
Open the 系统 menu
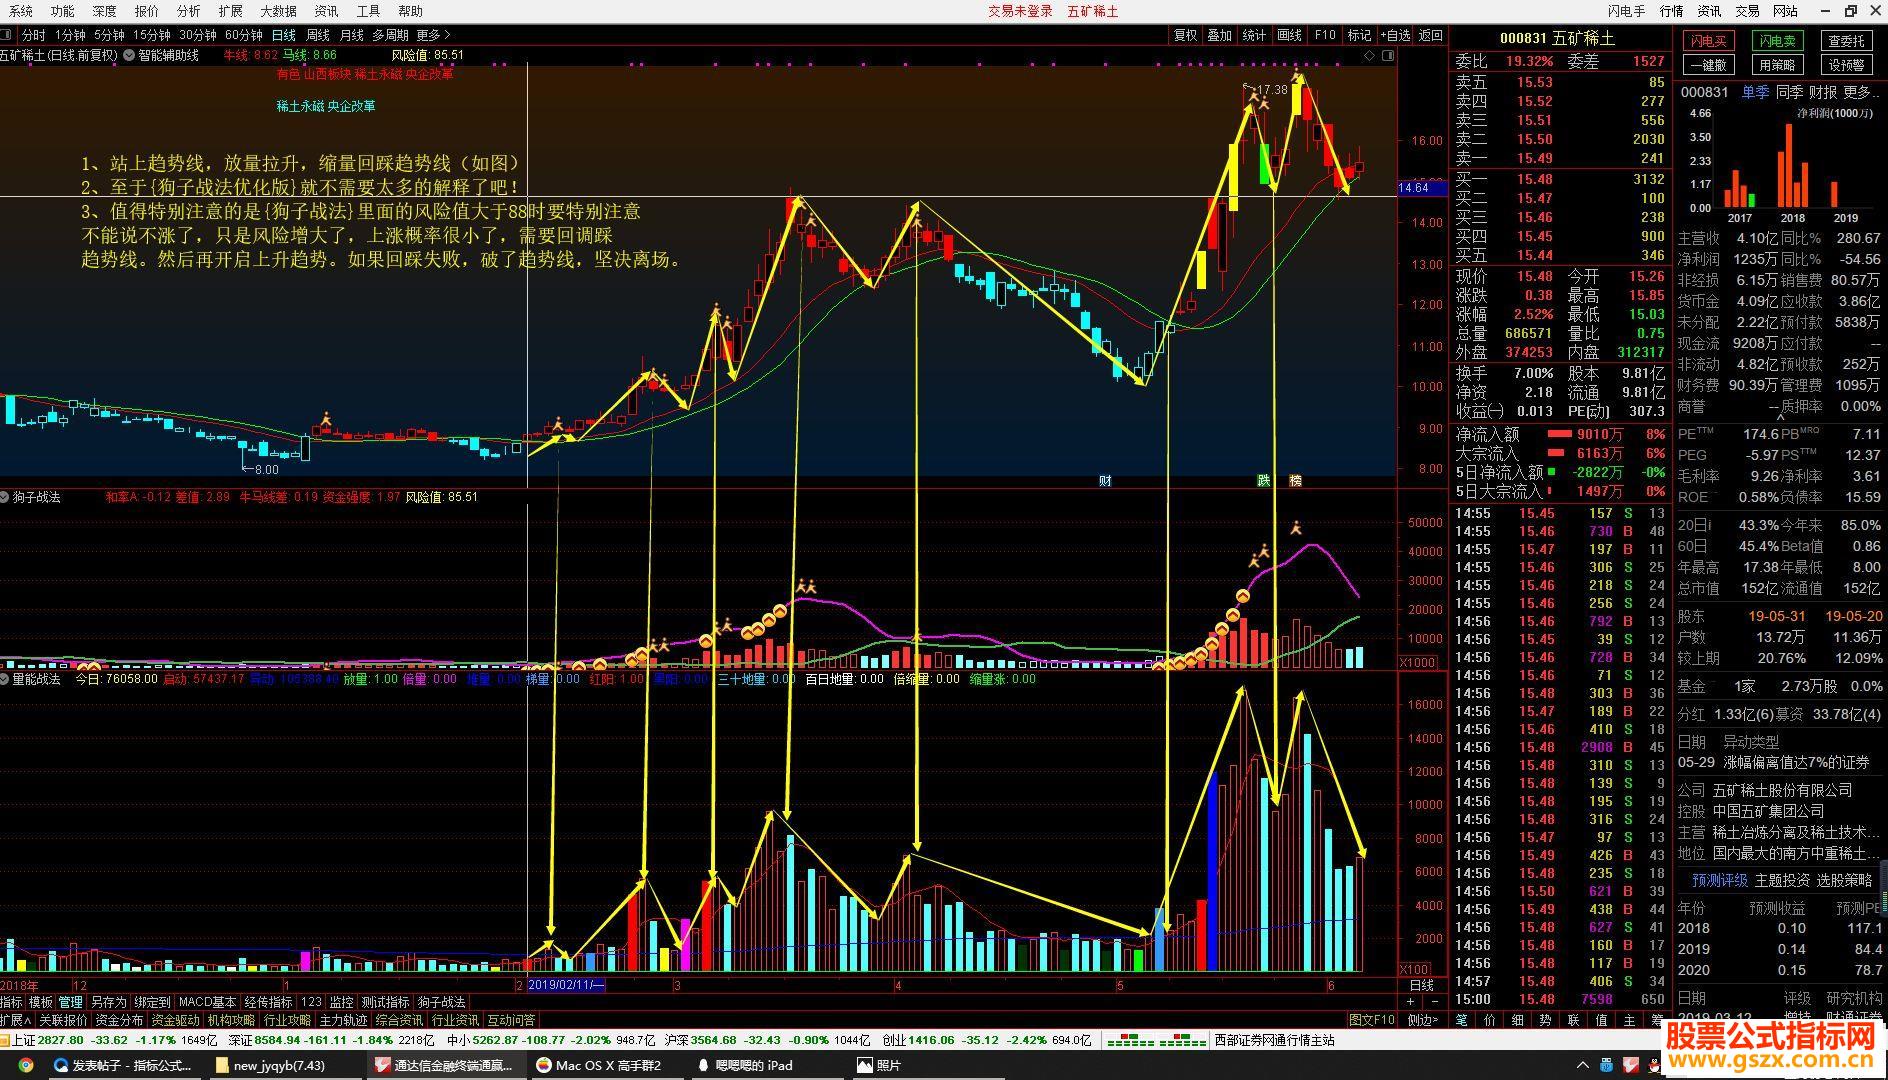[x=20, y=11]
